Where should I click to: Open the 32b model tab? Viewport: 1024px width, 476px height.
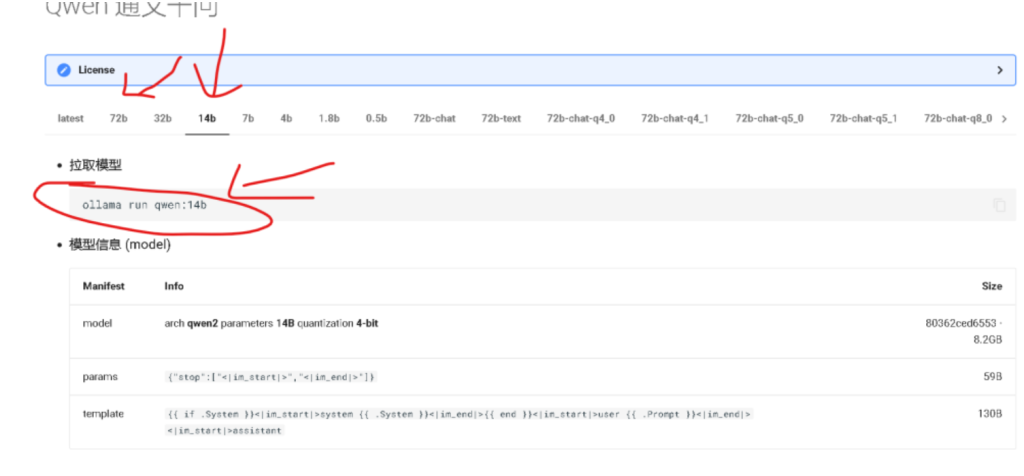(162, 118)
